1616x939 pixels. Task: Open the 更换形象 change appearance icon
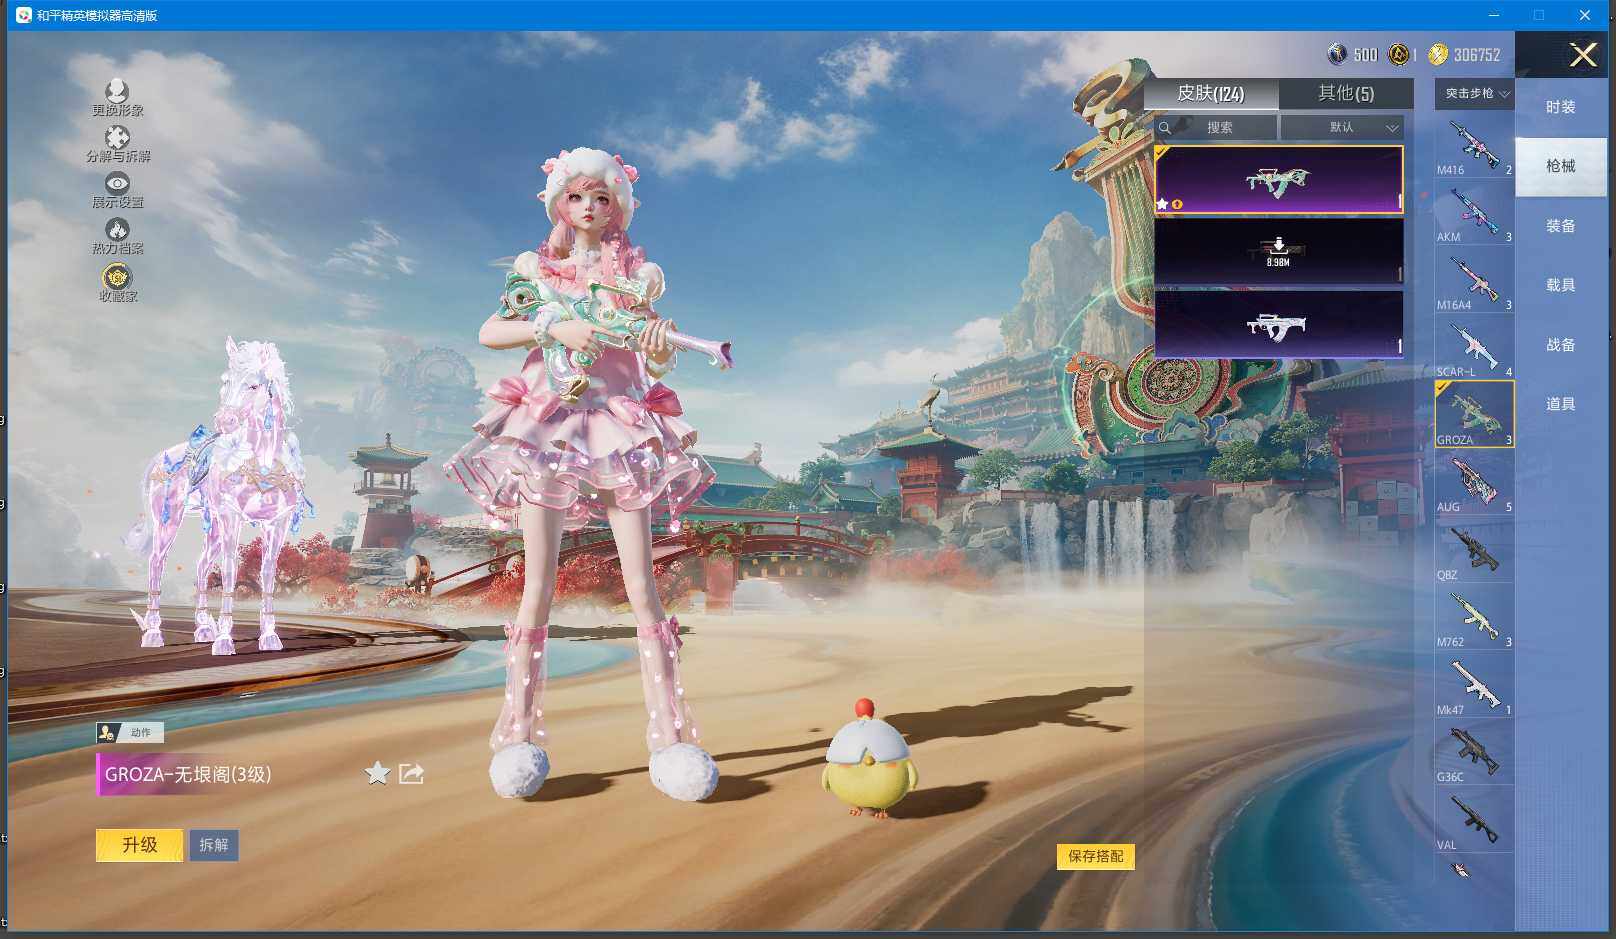tap(117, 98)
